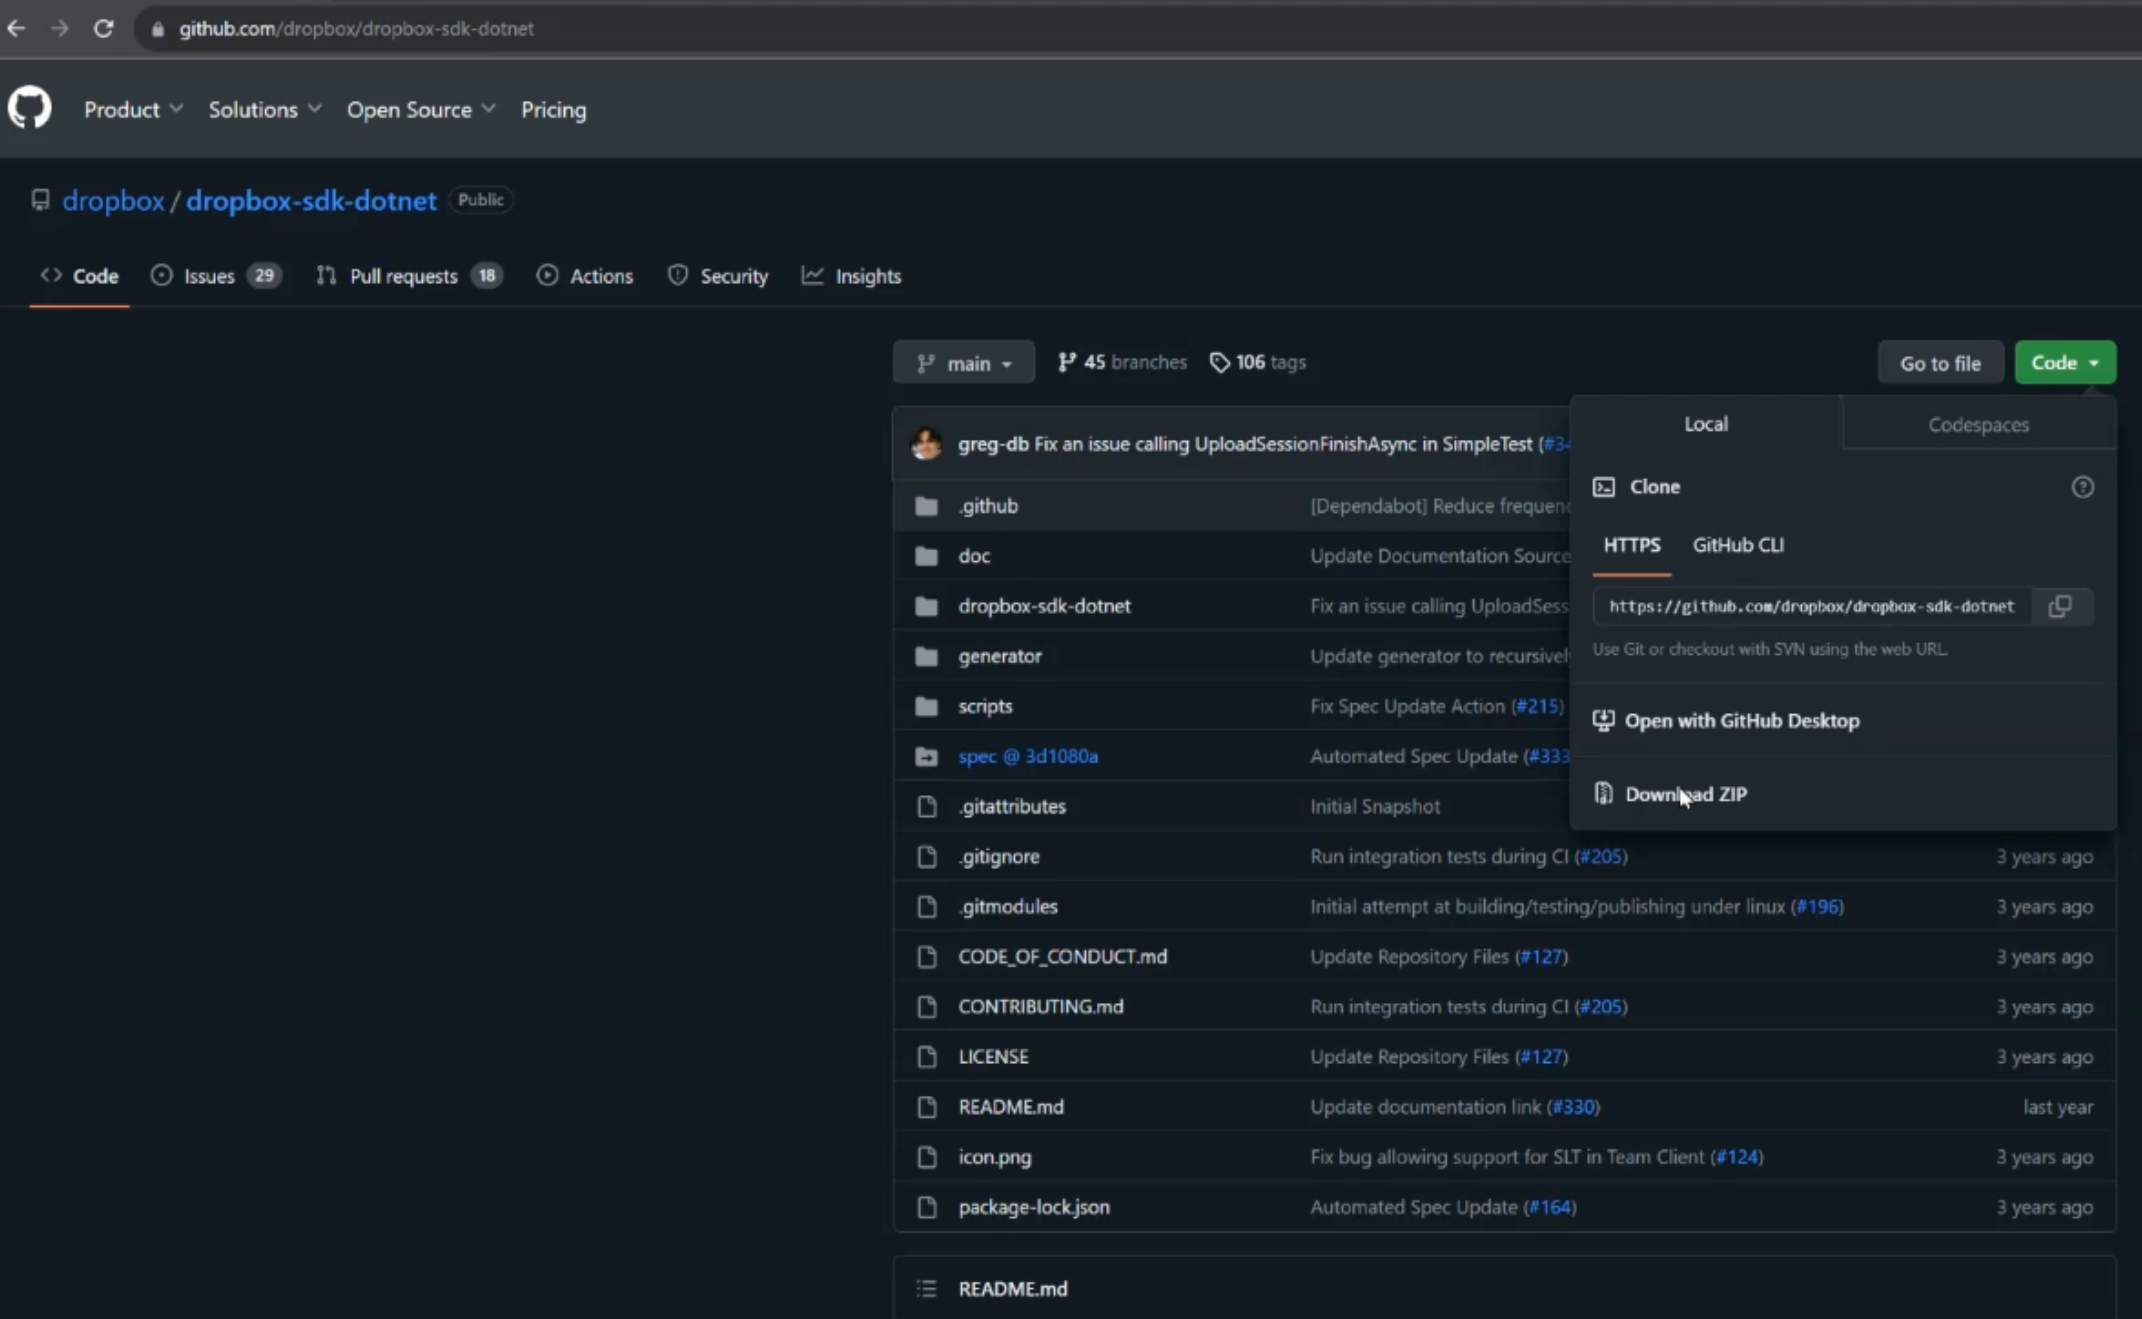
Task: View 45 branches link
Action: [1123, 362]
